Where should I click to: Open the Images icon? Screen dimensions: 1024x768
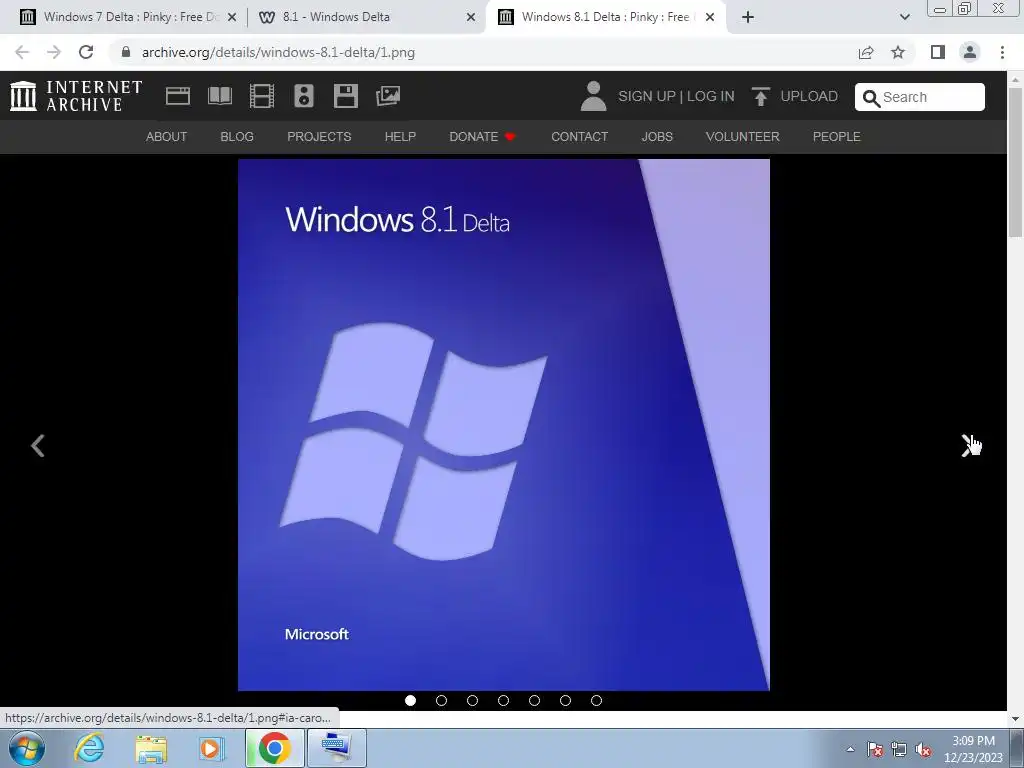pyautogui.click(x=388, y=96)
